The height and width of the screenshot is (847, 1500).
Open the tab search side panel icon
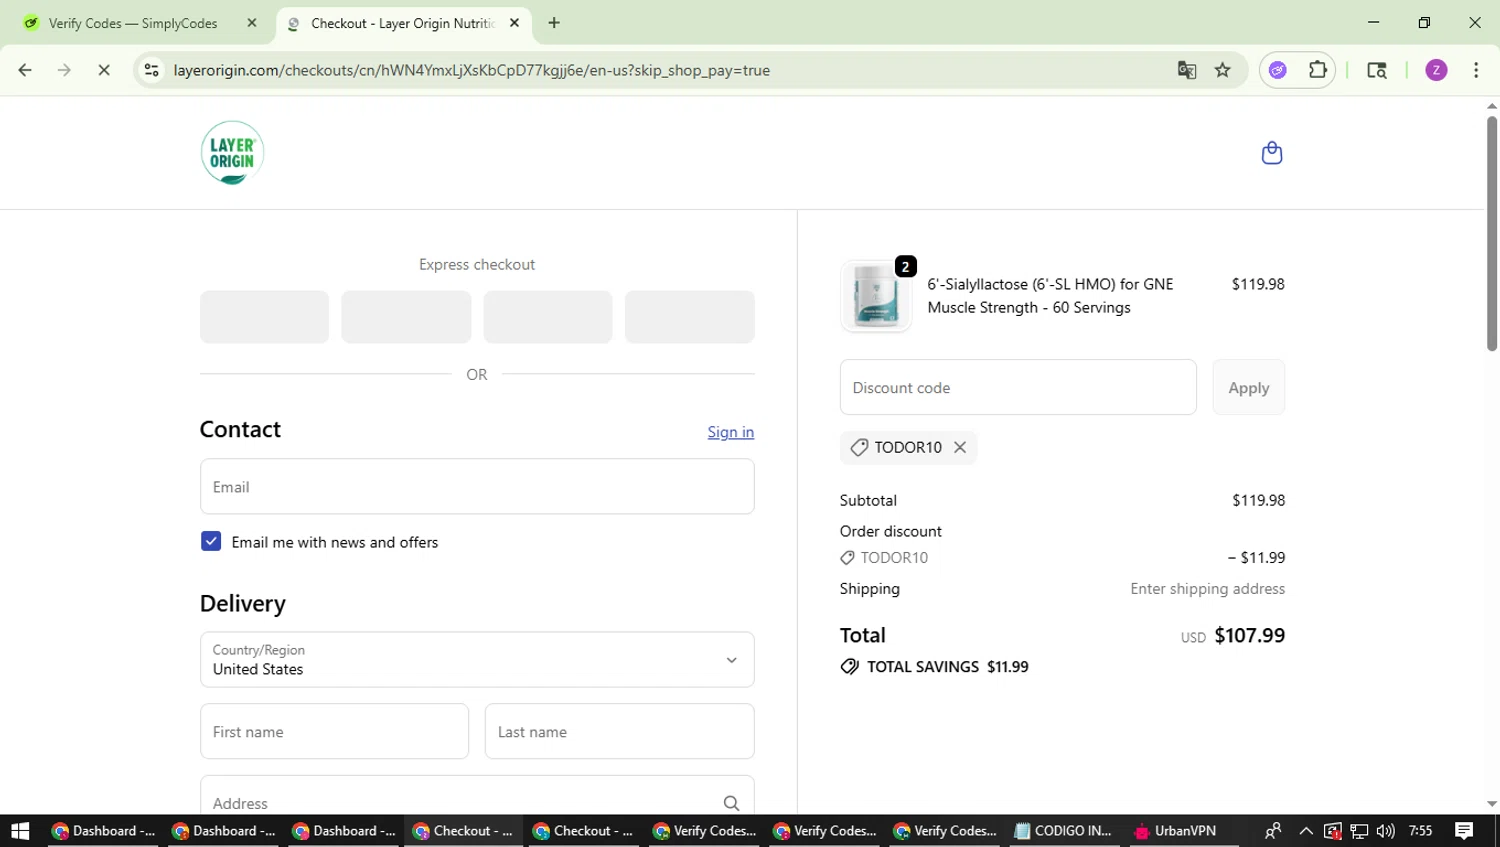click(1377, 70)
